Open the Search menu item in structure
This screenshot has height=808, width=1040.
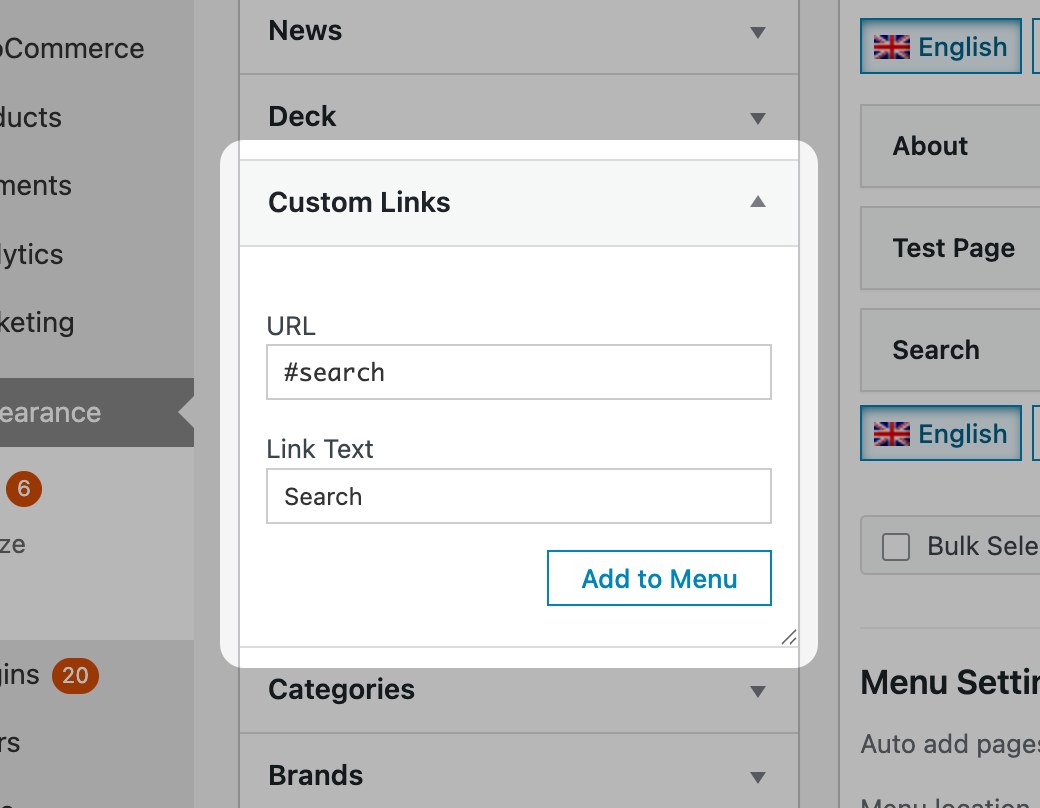950,350
